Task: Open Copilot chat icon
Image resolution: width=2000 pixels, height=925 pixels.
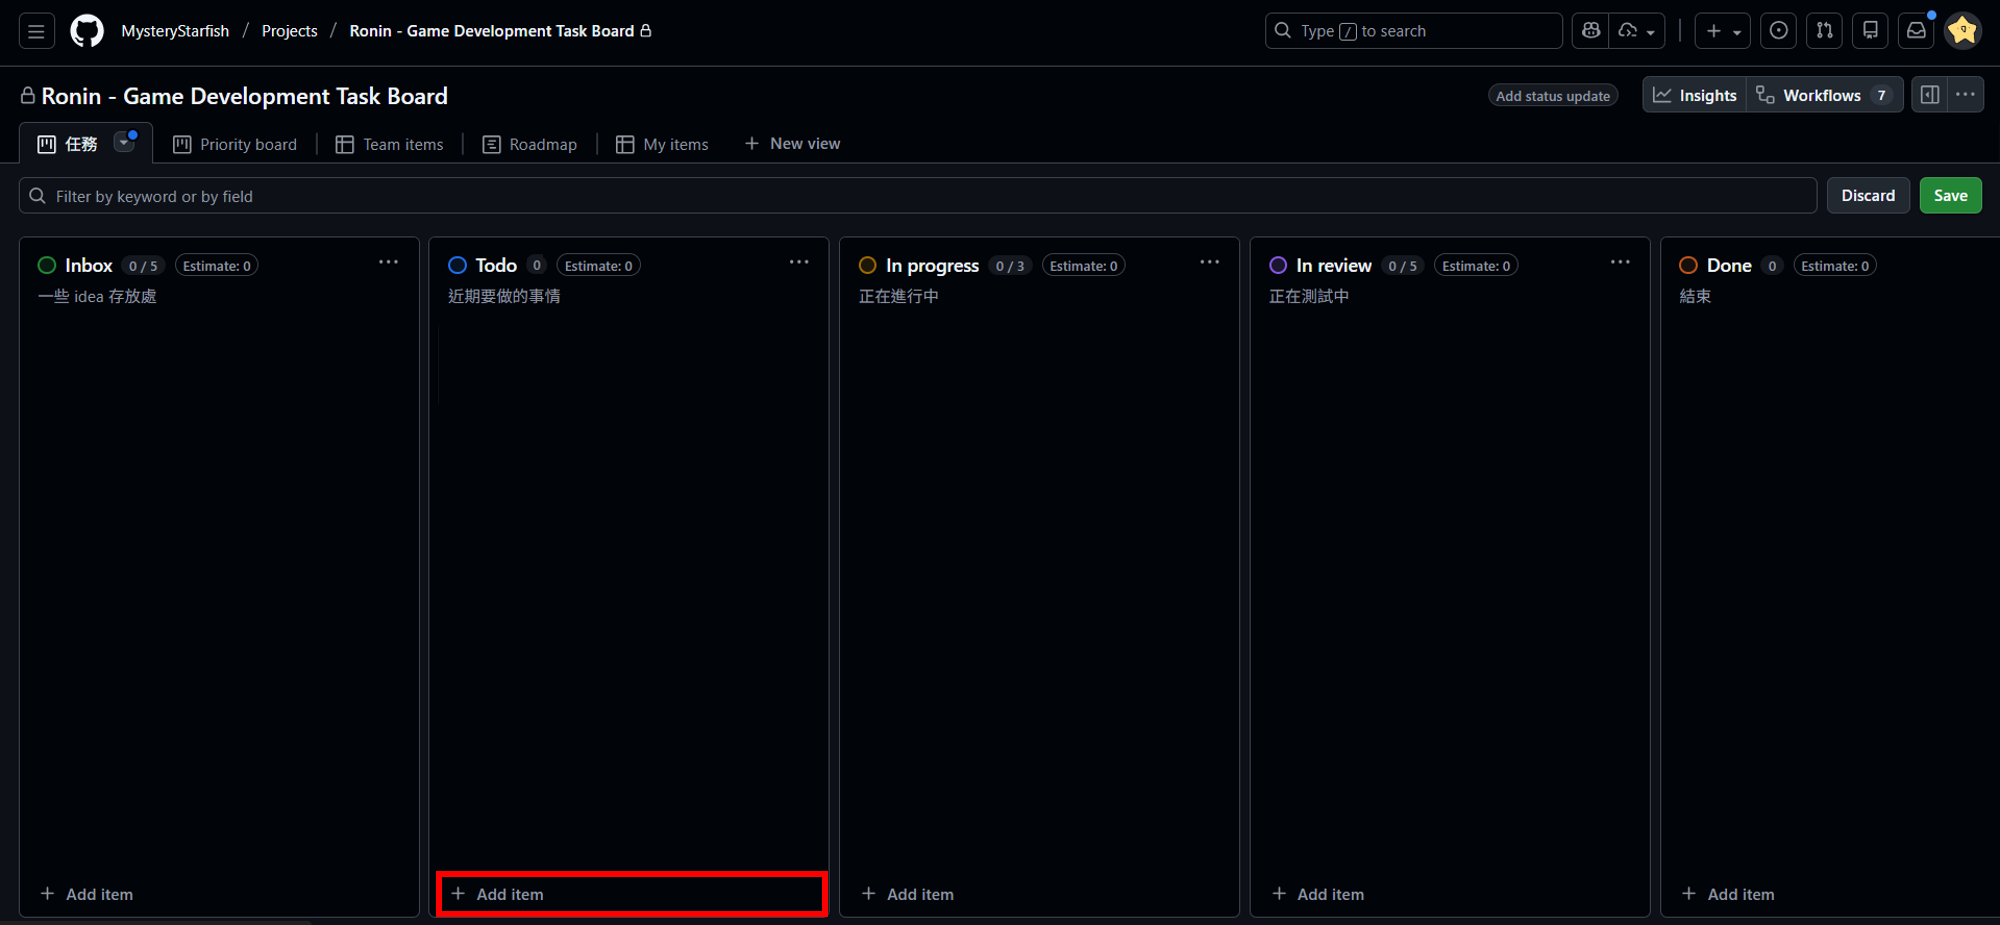Action: 1590,31
